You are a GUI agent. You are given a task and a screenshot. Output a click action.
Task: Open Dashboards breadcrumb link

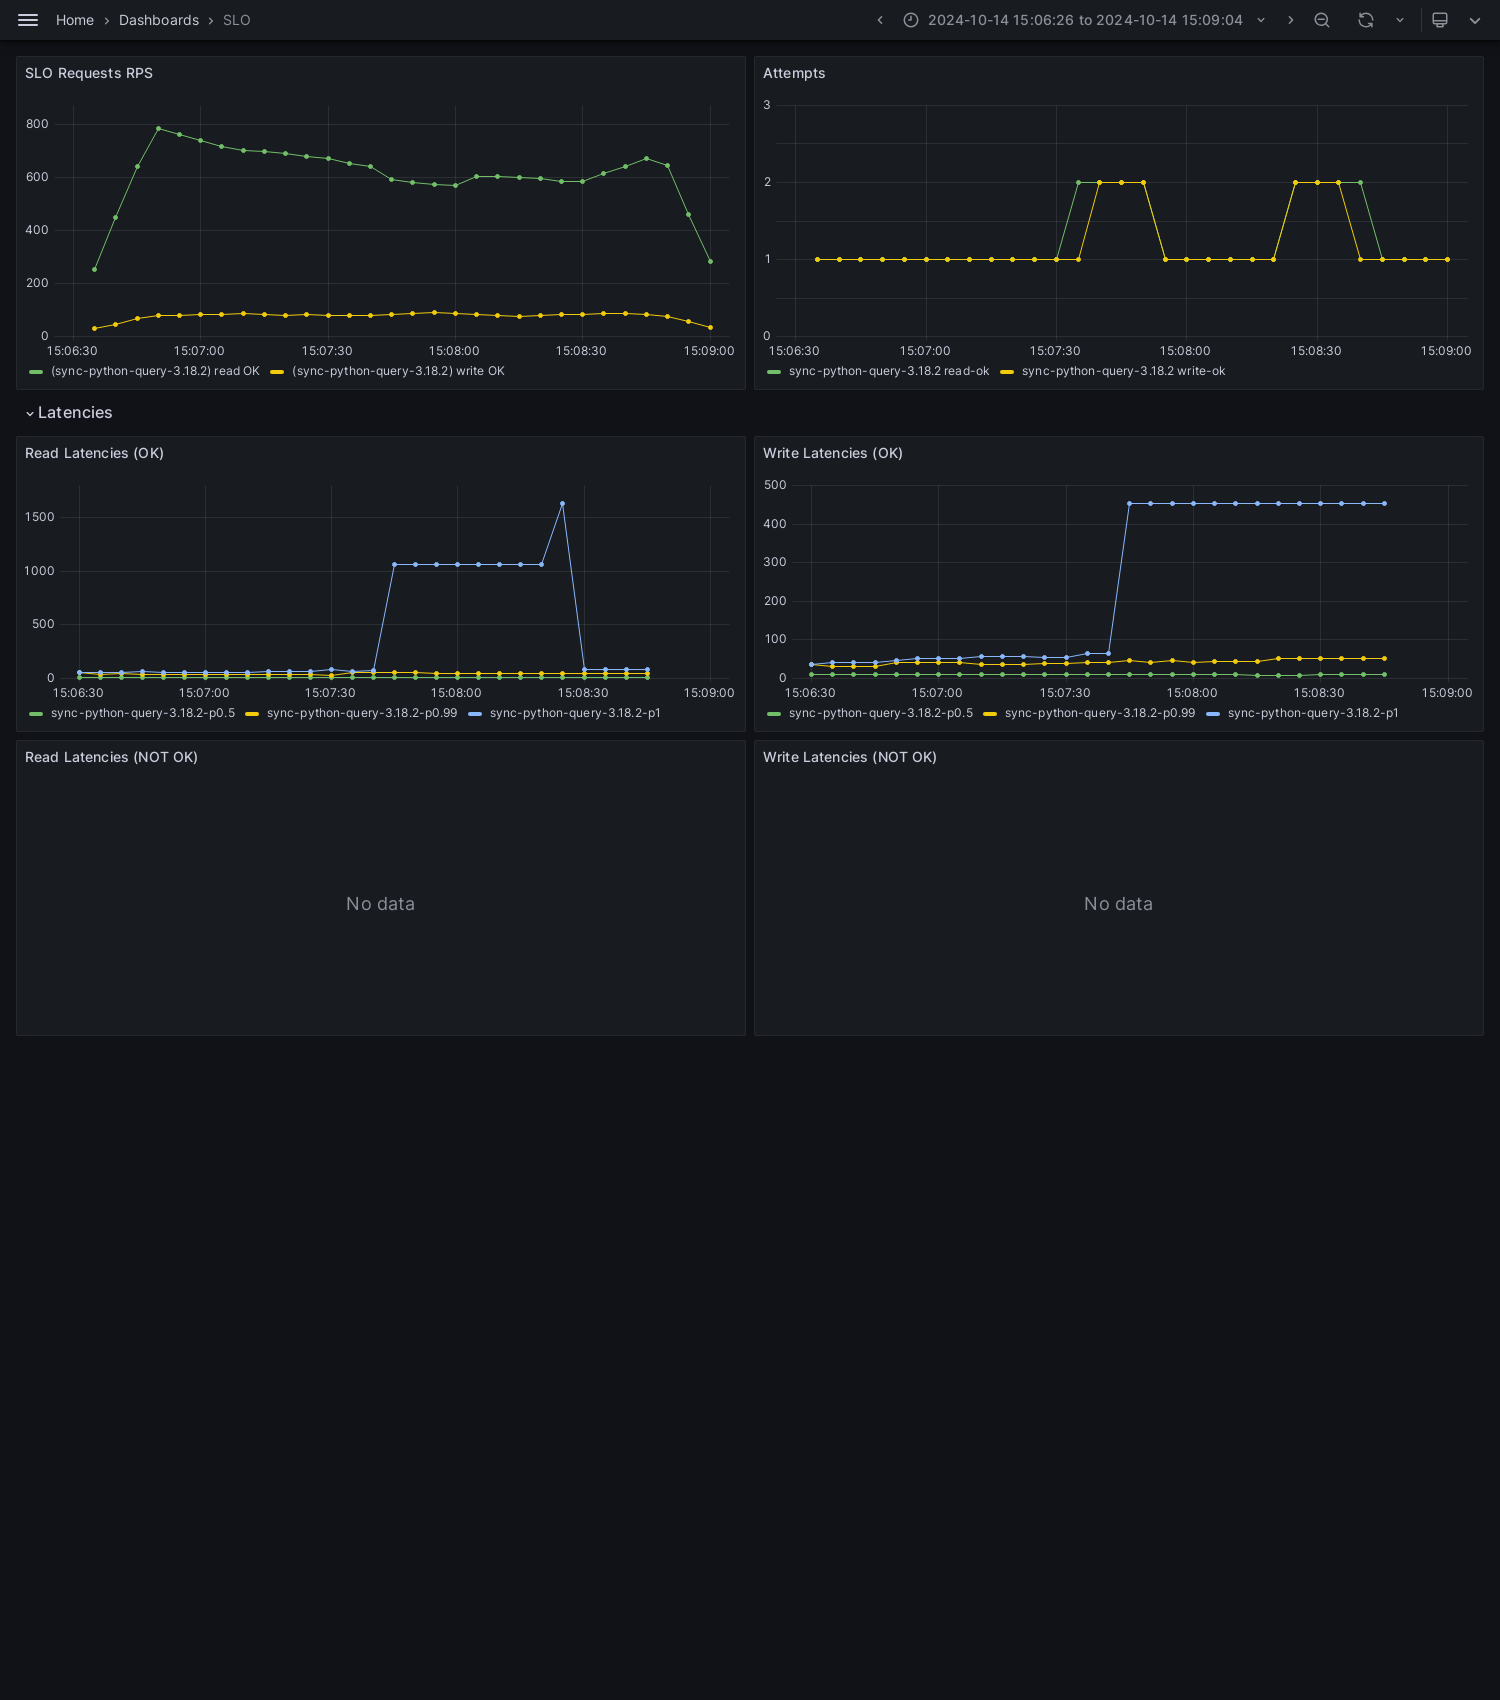pos(159,20)
